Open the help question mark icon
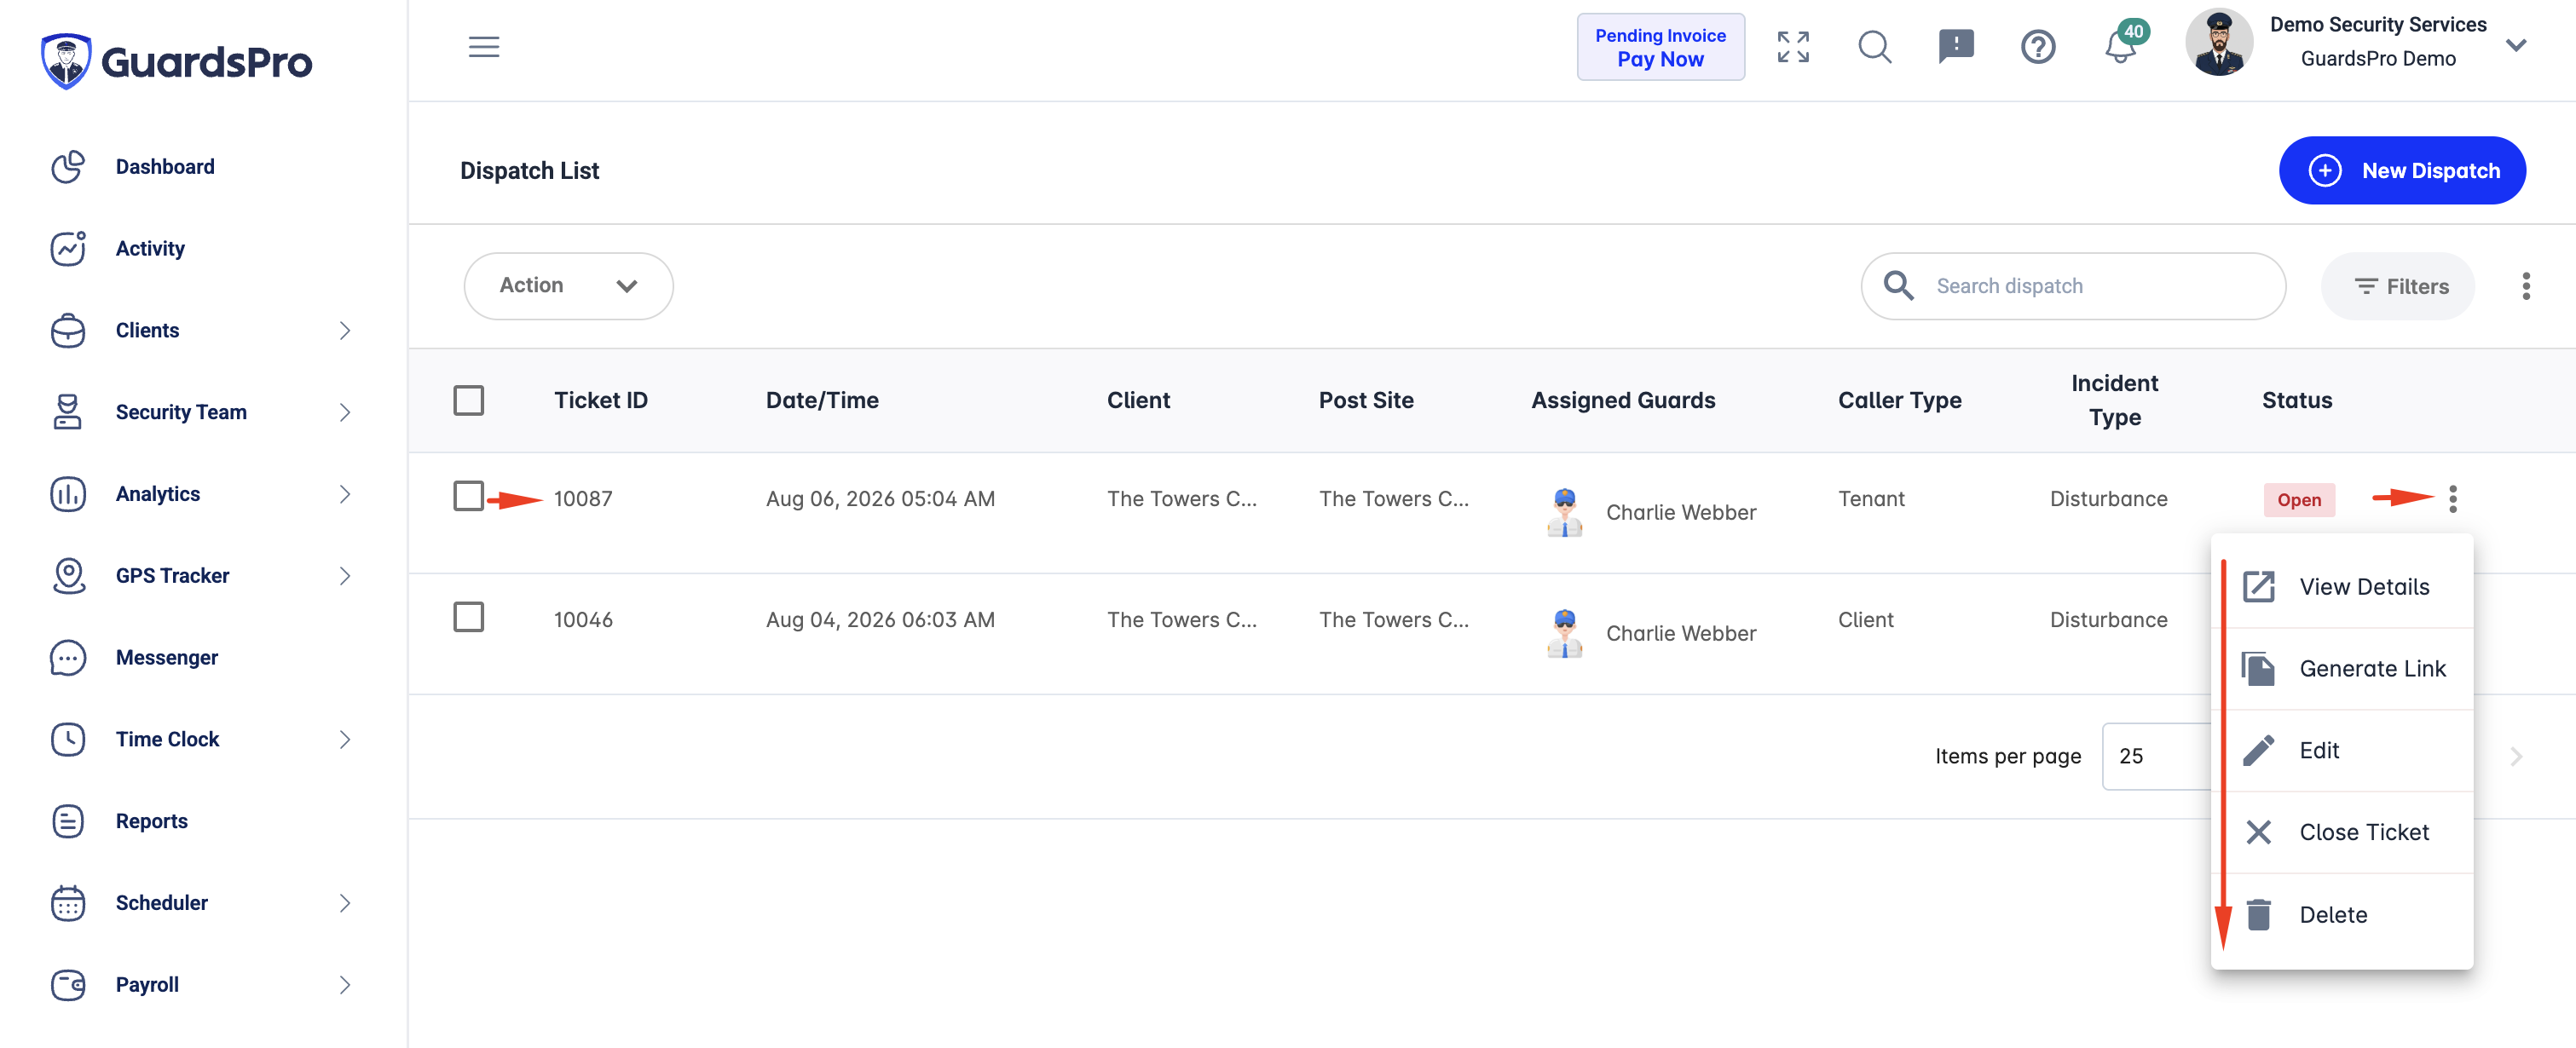2576x1048 pixels. [2038, 47]
